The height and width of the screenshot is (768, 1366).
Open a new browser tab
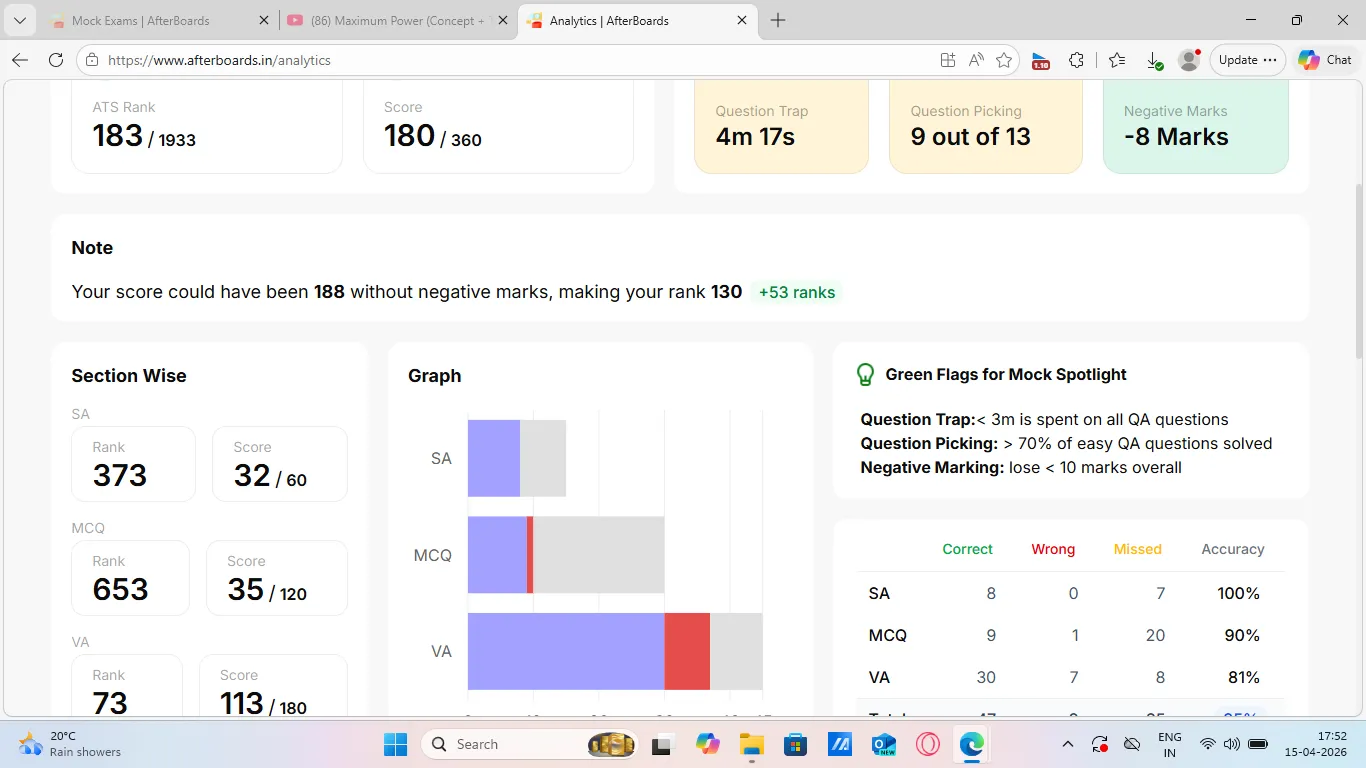tap(778, 20)
